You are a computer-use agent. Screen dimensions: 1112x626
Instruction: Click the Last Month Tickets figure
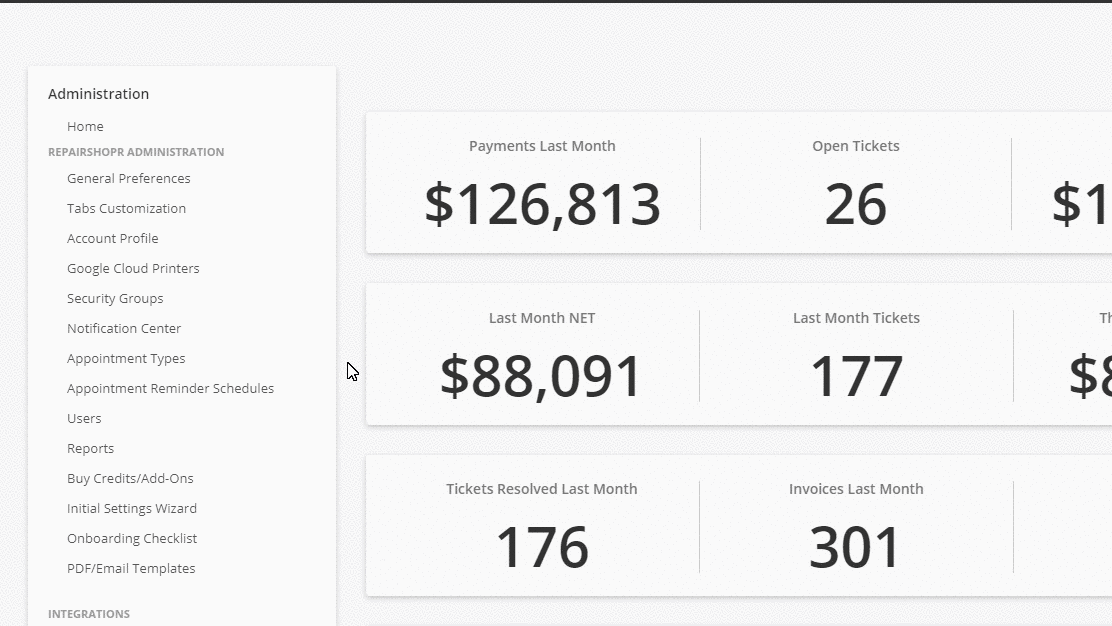(x=856, y=375)
